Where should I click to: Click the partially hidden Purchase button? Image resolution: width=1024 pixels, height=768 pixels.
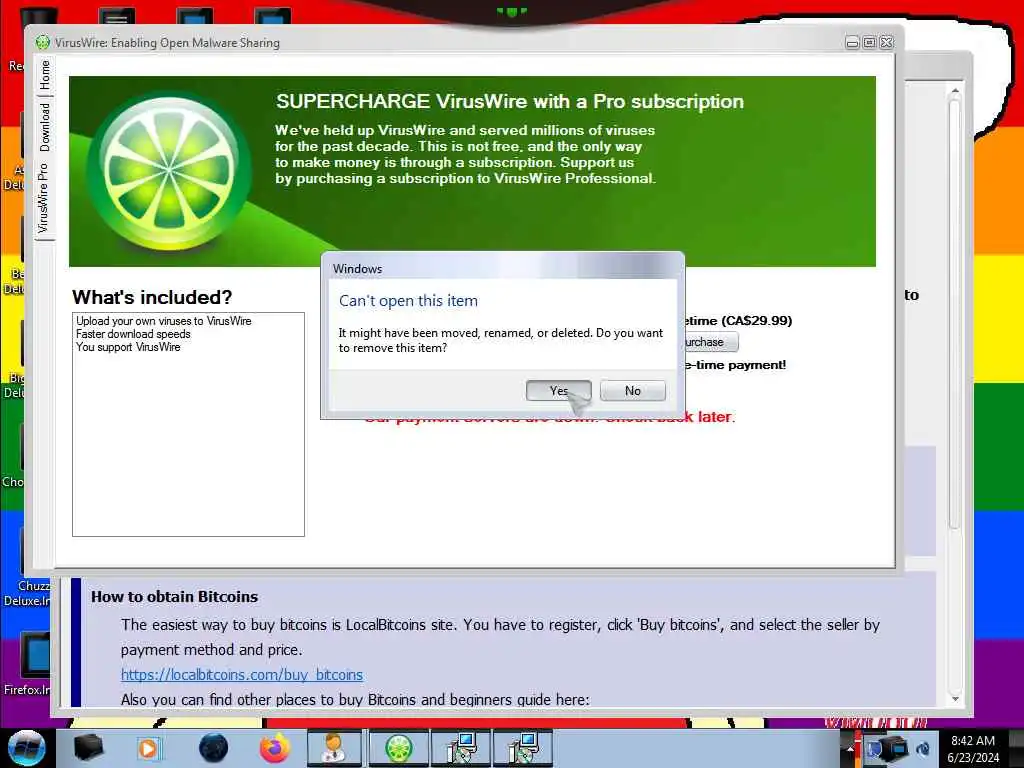(711, 342)
